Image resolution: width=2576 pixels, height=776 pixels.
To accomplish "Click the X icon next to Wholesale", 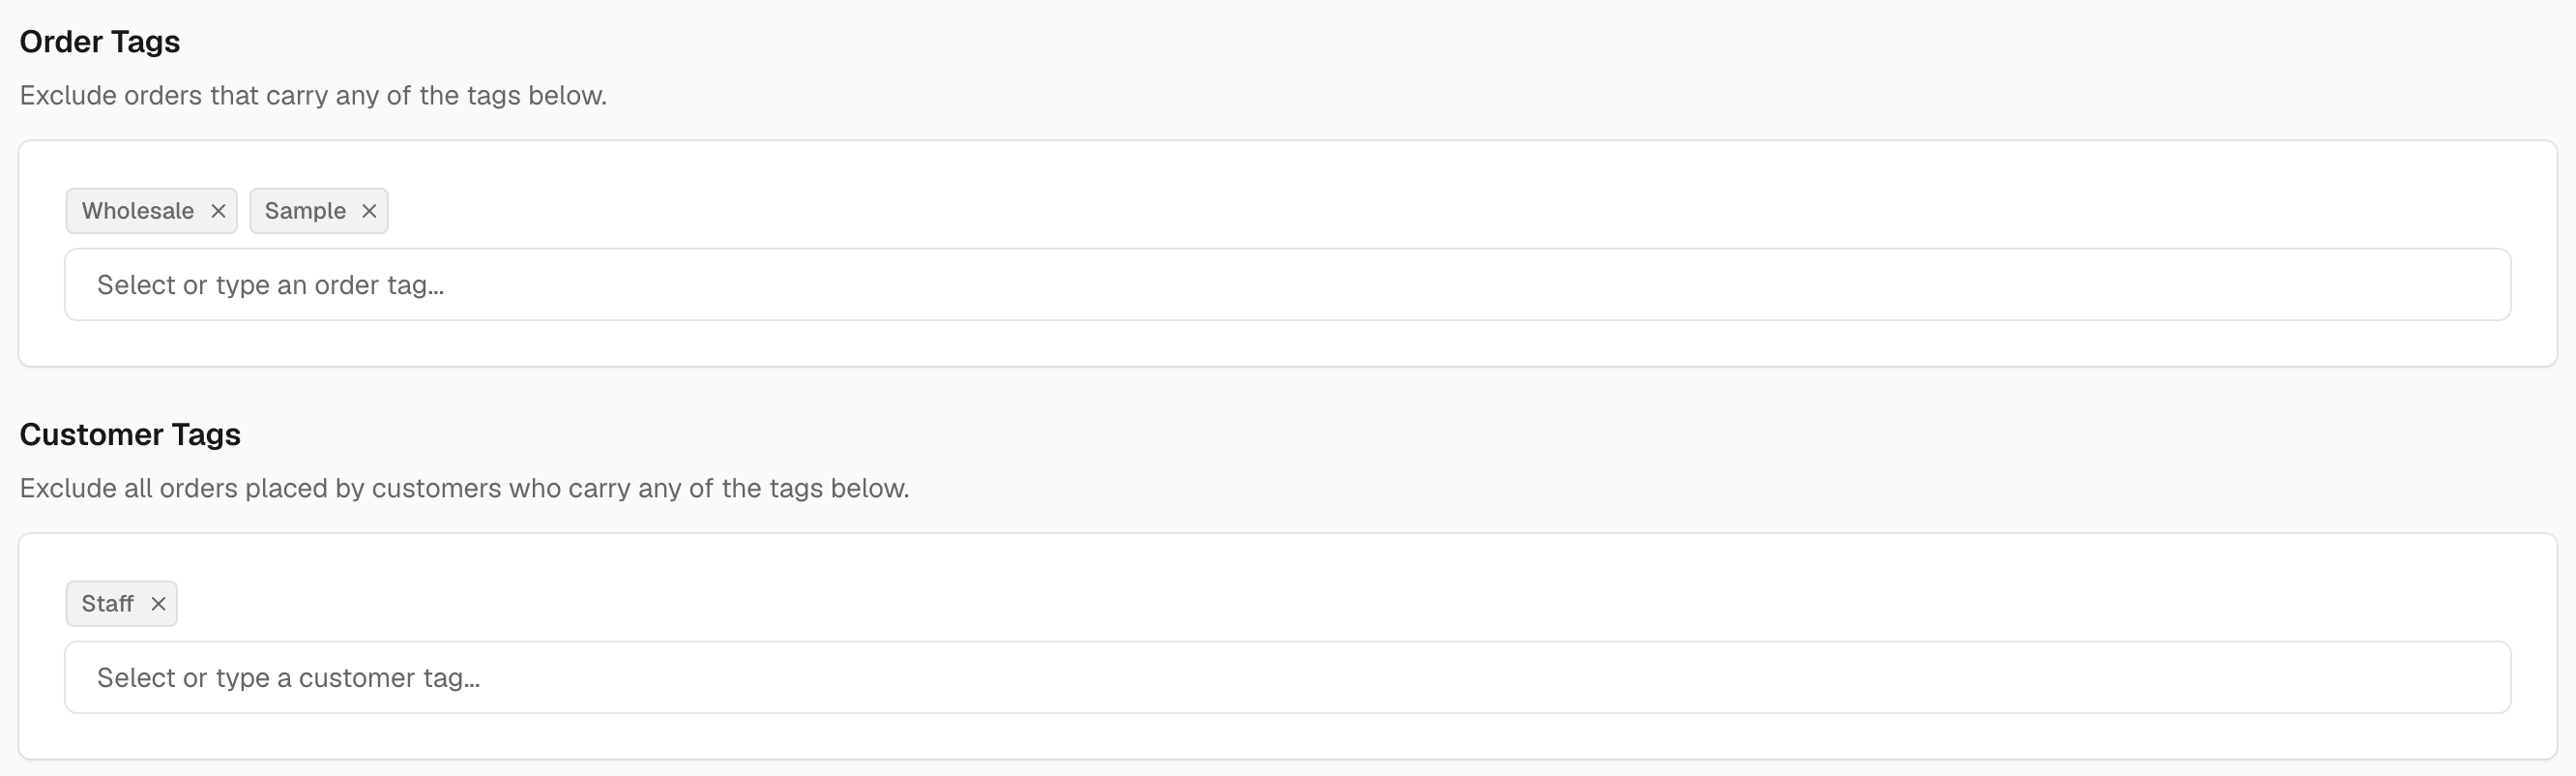I will [218, 211].
